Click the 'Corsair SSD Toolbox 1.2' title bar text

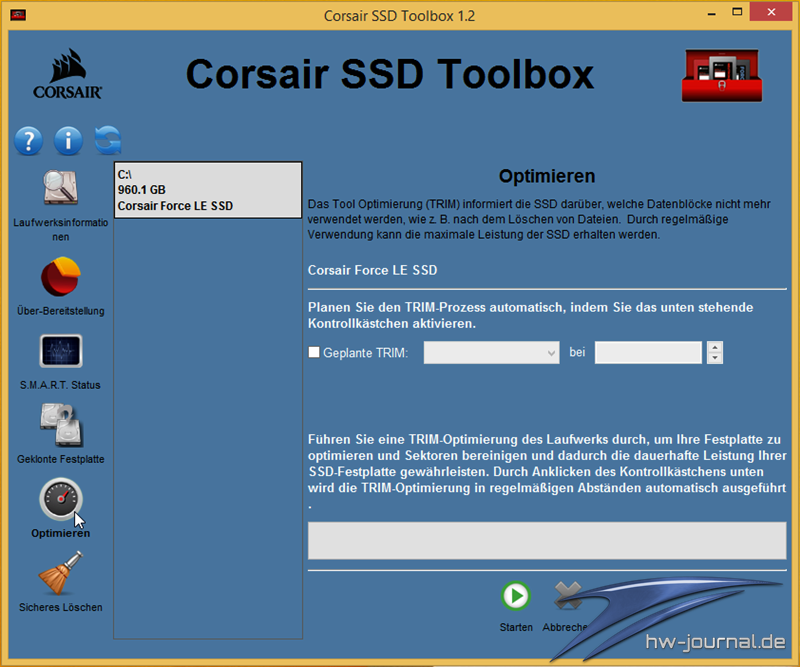tap(399, 16)
